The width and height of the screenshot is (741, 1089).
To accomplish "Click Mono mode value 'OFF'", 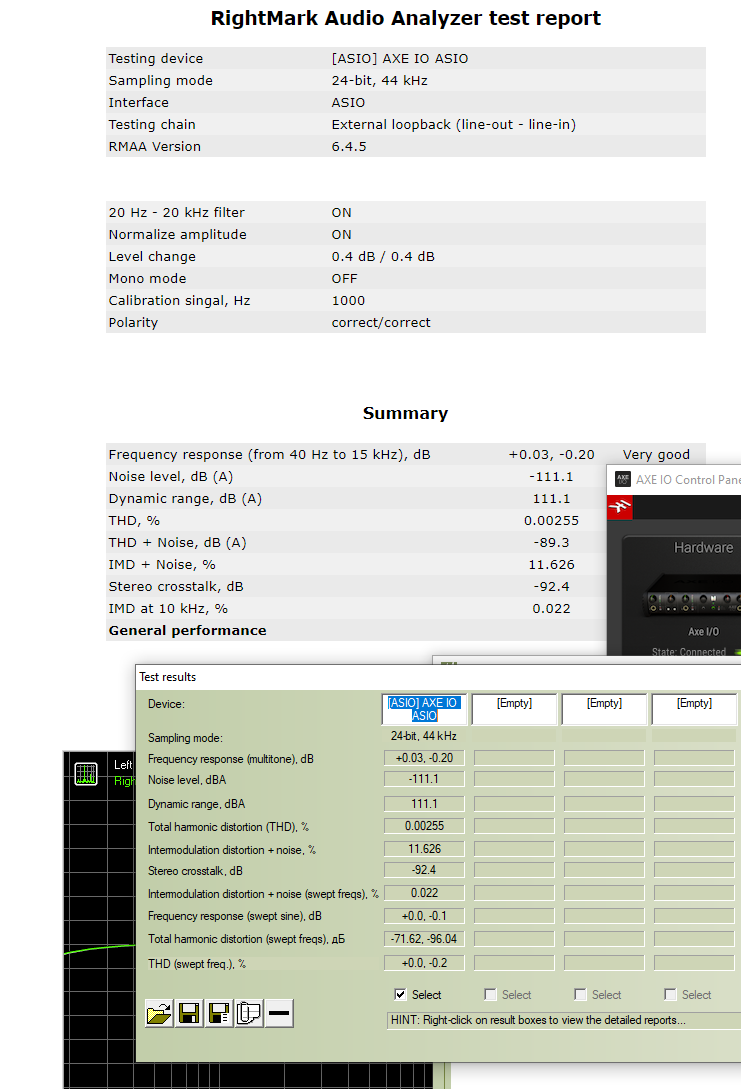I will 344,279.
